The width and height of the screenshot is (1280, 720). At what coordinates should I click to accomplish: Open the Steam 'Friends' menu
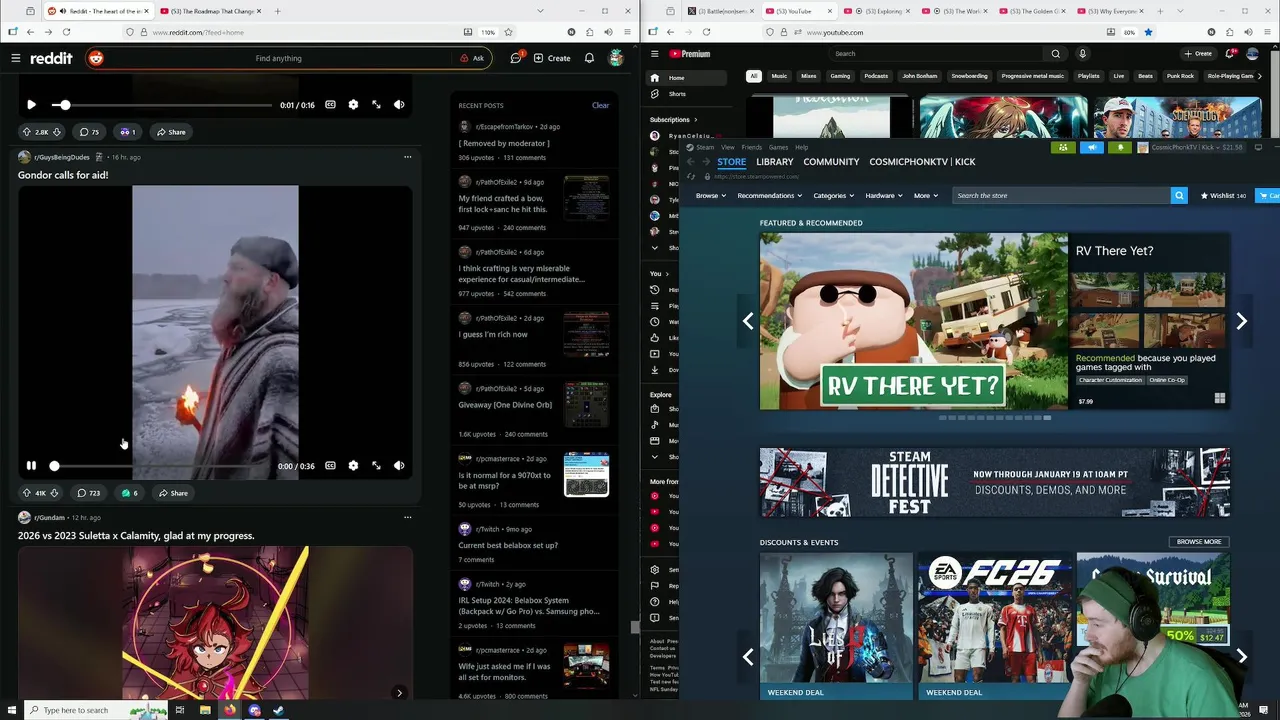[x=751, y=147]
